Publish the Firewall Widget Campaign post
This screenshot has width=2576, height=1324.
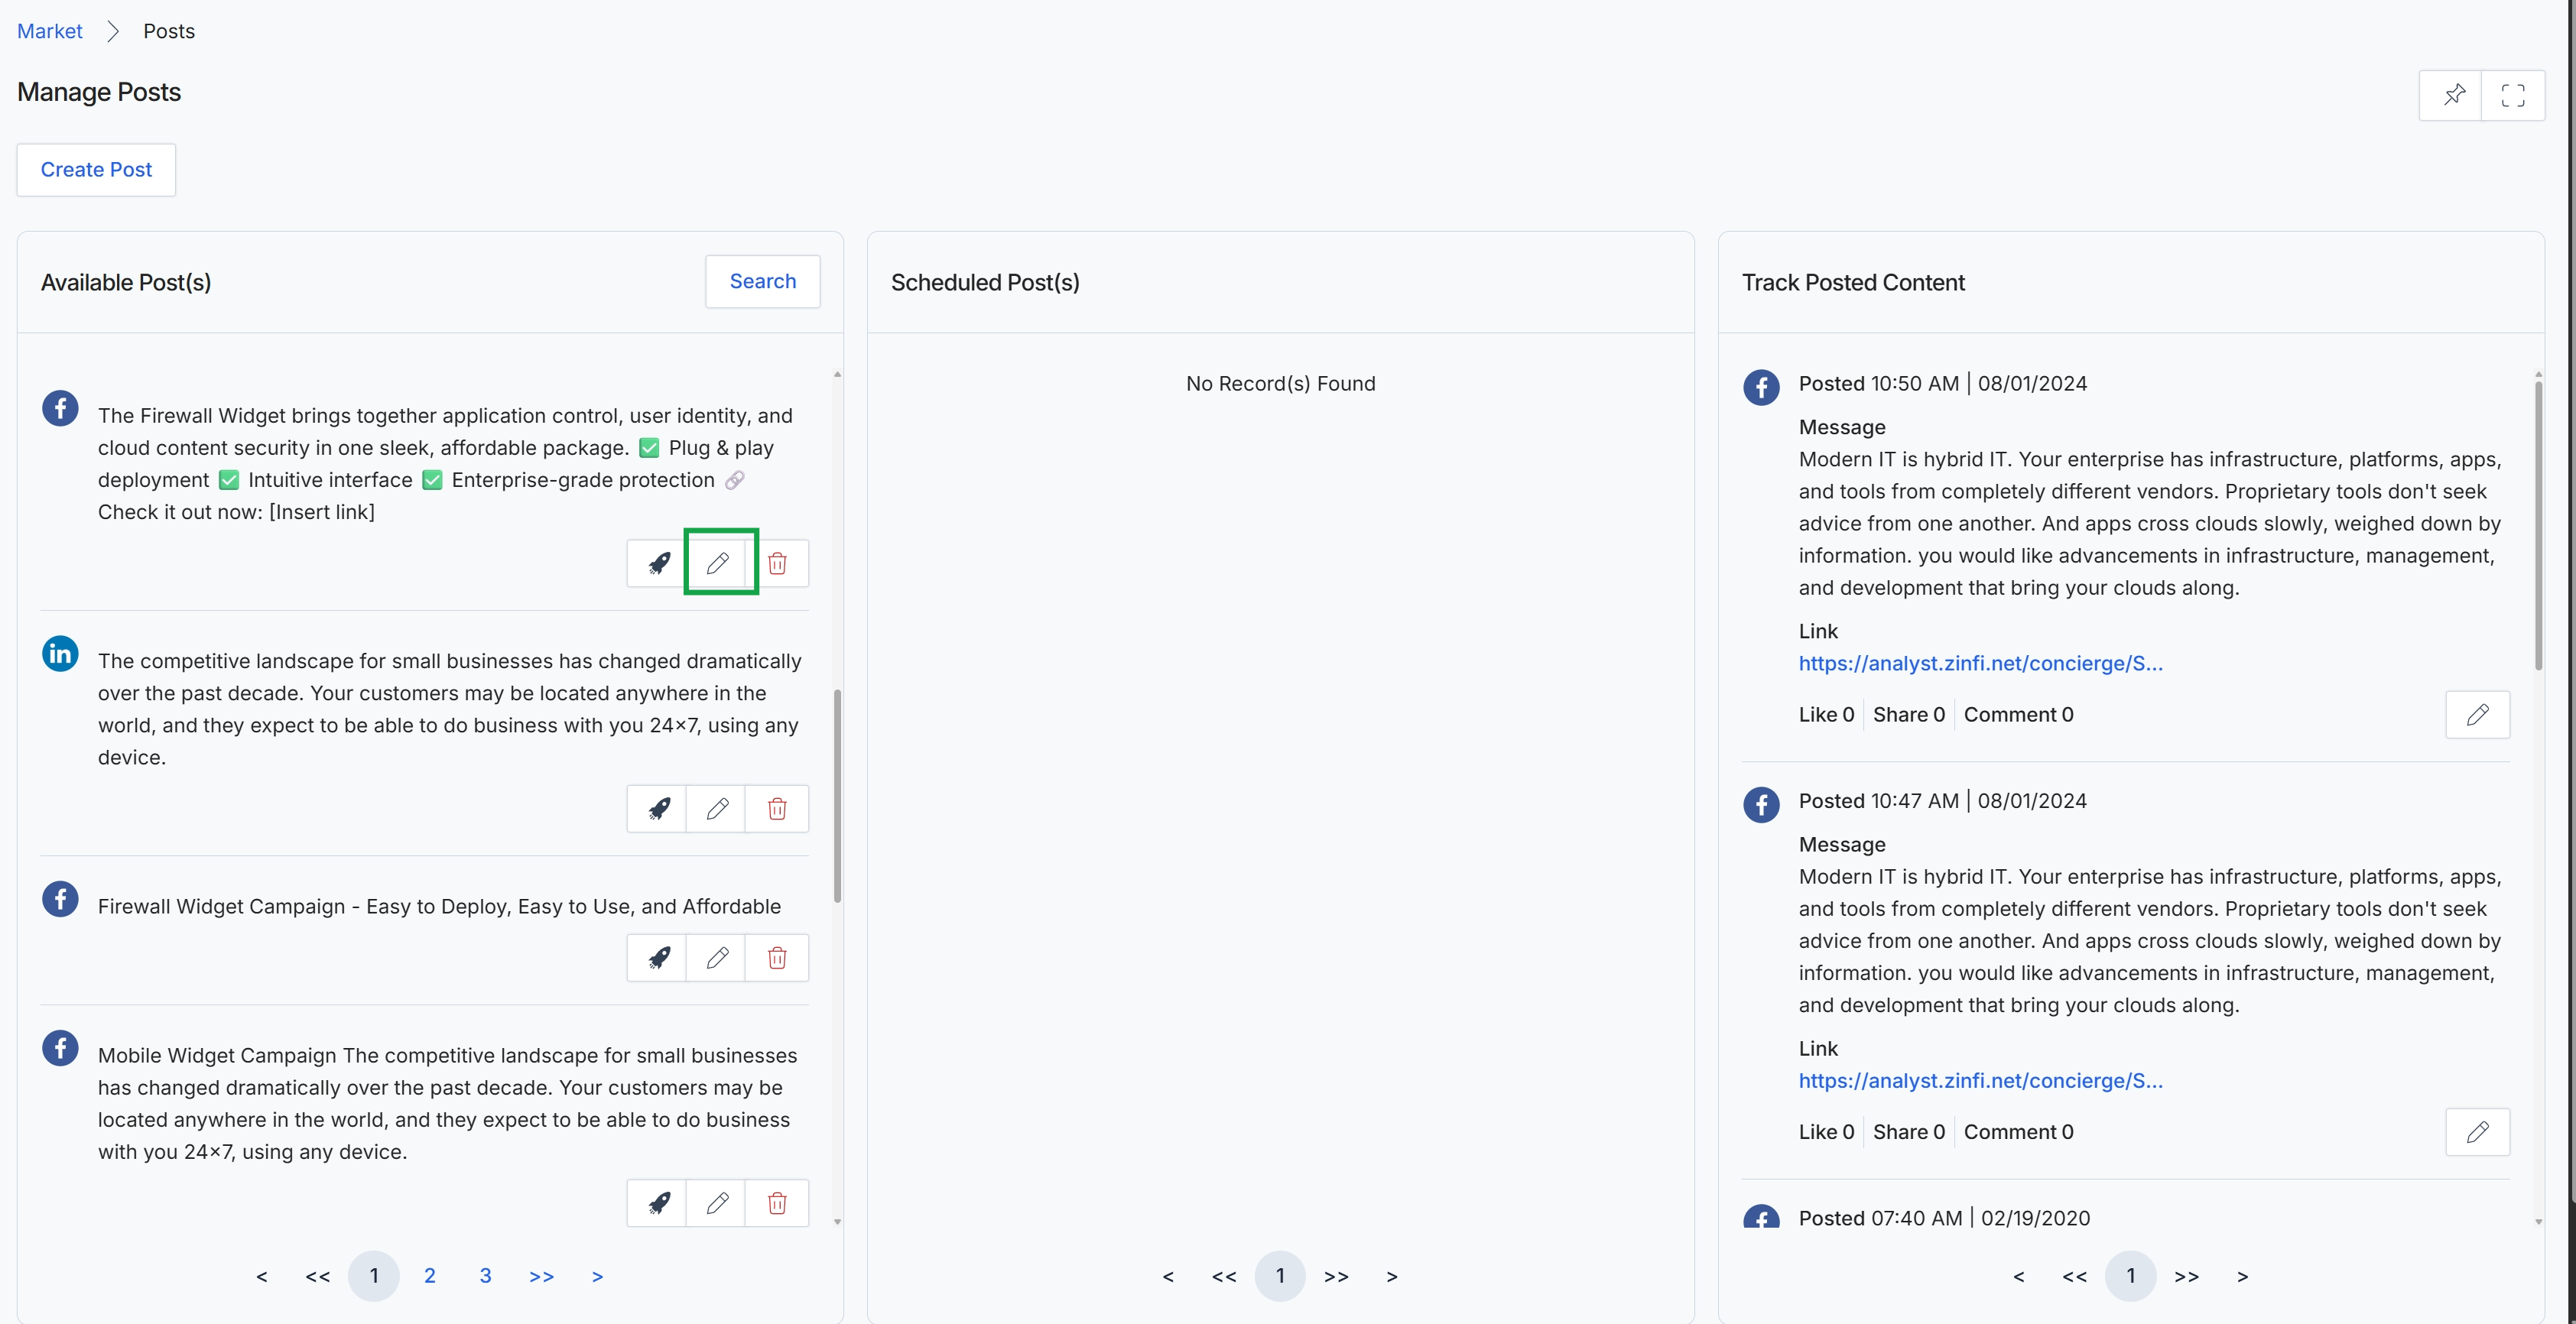(657, 958)
